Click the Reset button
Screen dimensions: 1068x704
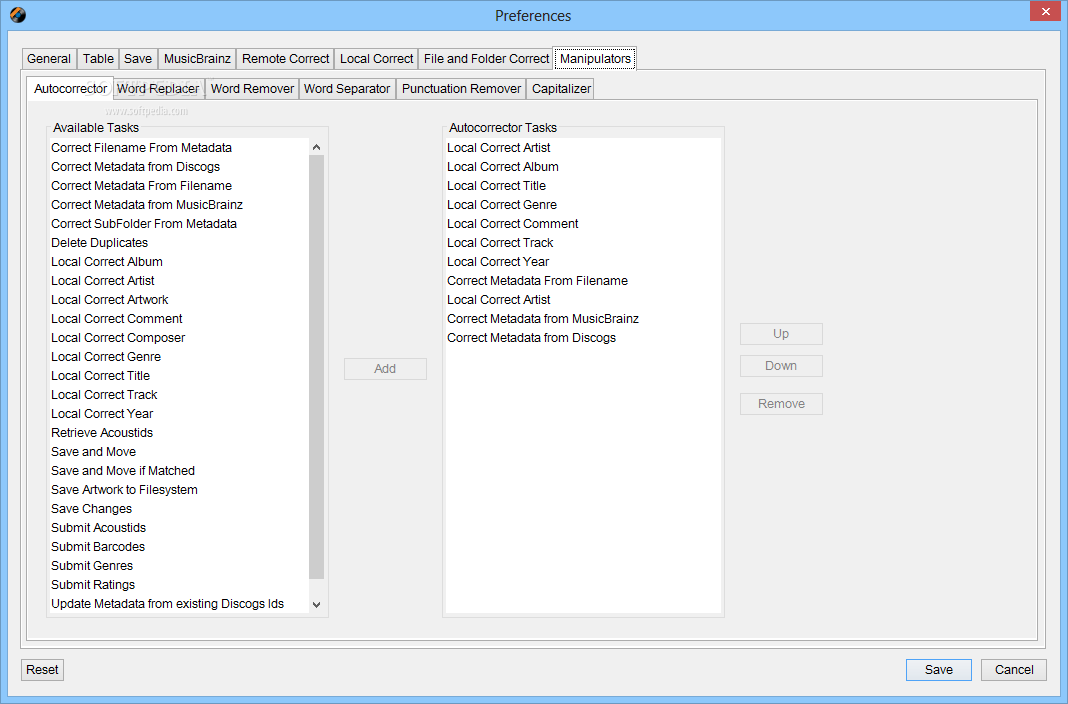point(42,669)
